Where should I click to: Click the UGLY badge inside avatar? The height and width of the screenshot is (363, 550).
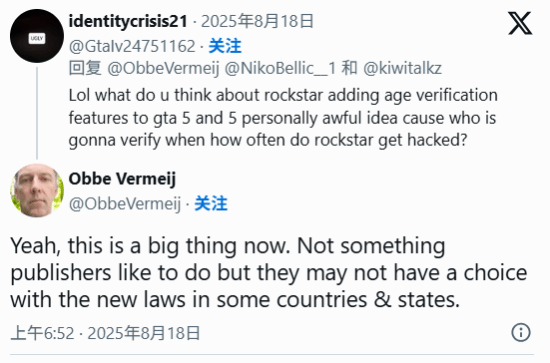[x=37, y=38]
